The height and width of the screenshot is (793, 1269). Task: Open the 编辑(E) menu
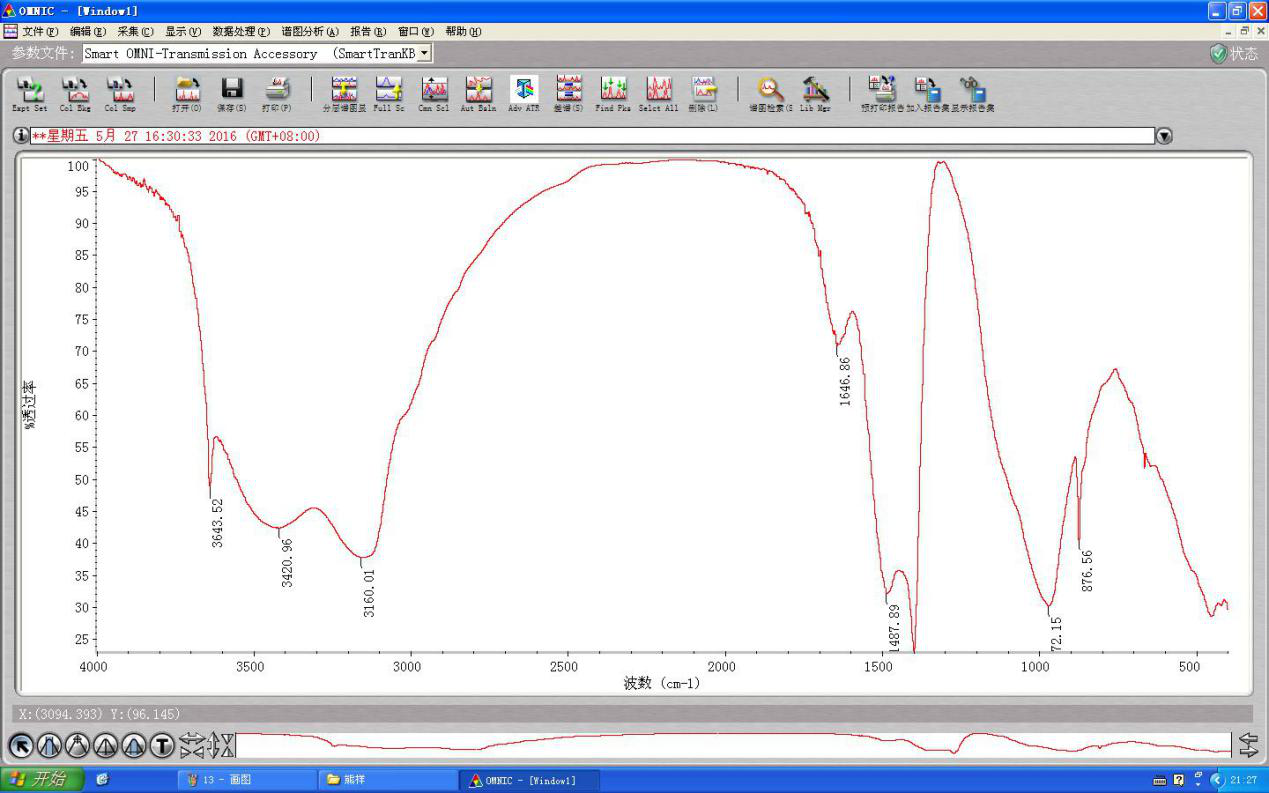tap(88, 31)
